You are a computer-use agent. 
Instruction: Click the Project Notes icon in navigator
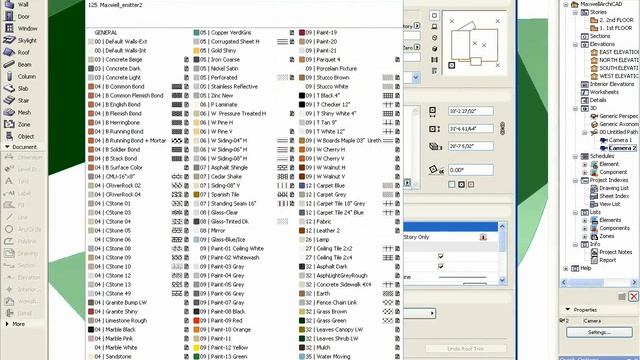point(594,252)
